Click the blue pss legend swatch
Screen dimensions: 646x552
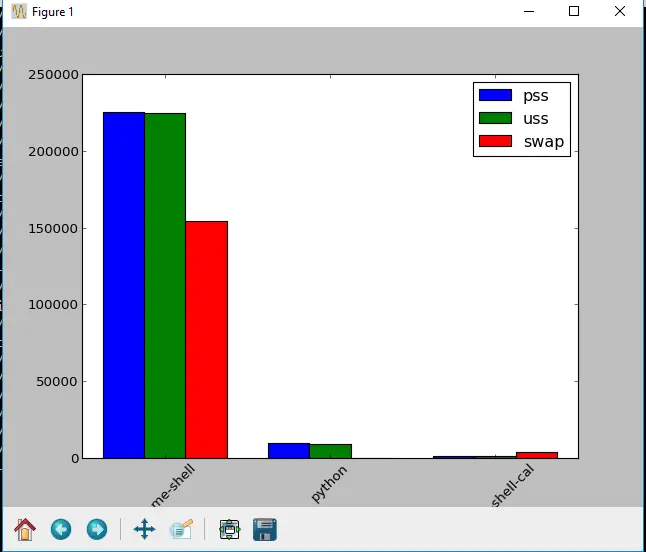click(495, 96)
